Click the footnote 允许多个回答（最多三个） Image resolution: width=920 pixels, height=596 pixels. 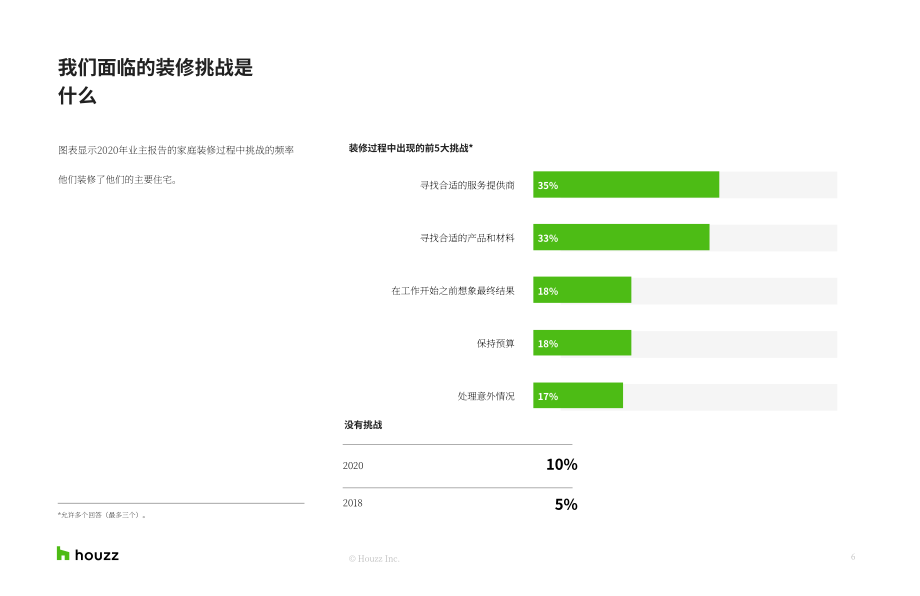coord(102,515)
